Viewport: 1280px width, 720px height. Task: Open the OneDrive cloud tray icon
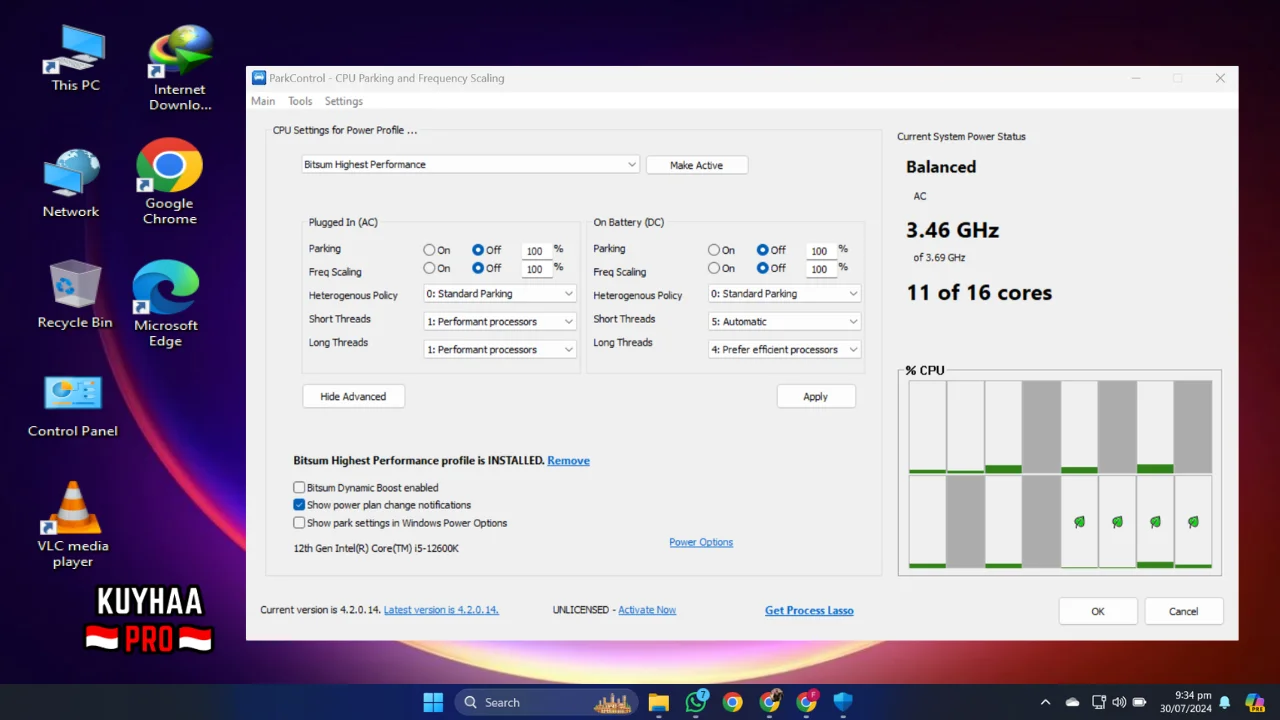(1072, 702)
